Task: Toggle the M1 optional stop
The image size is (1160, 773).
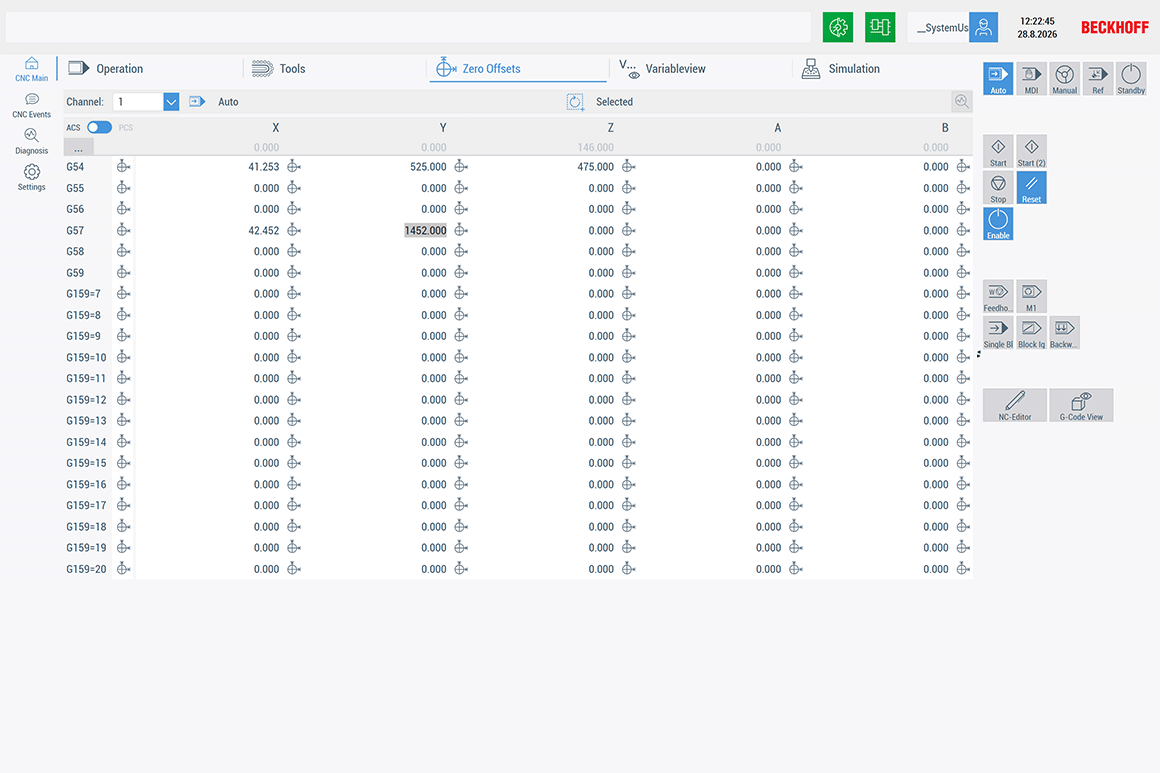Action: 1031,296
